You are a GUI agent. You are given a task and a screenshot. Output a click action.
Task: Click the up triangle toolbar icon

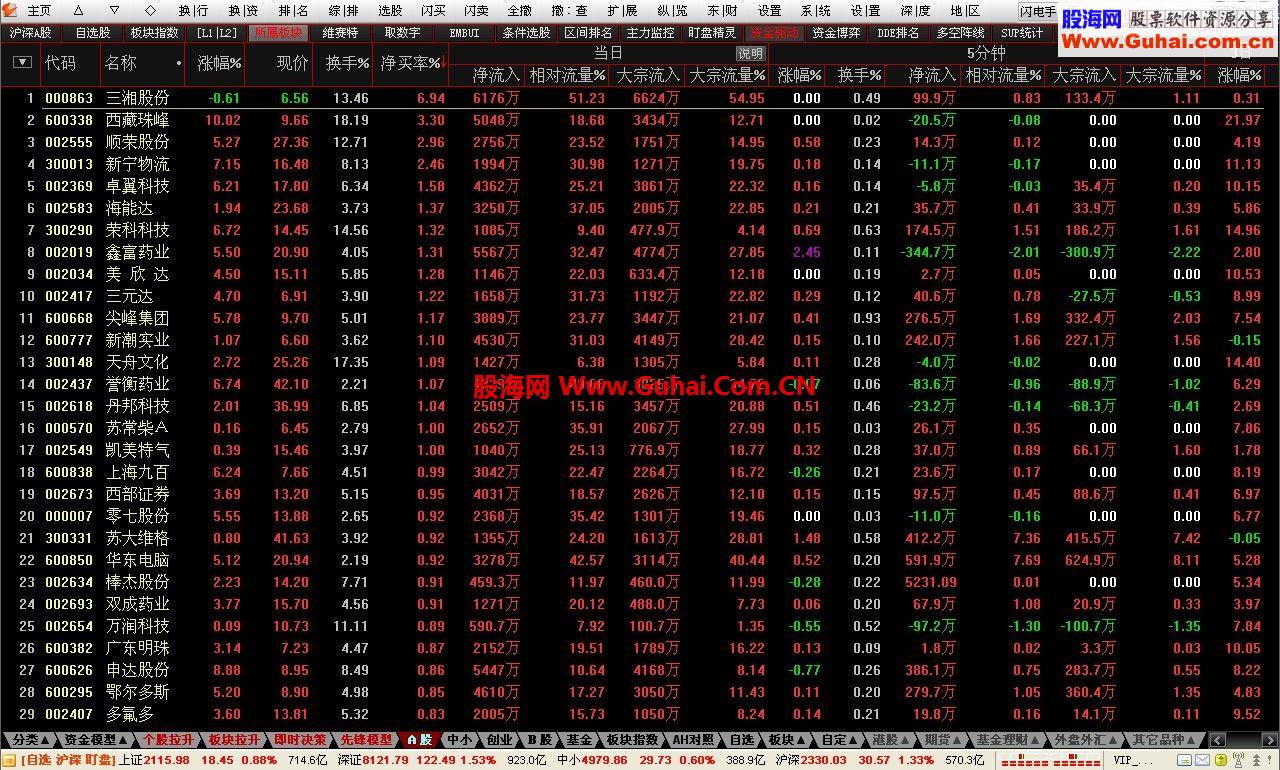[x=78, y=11]
